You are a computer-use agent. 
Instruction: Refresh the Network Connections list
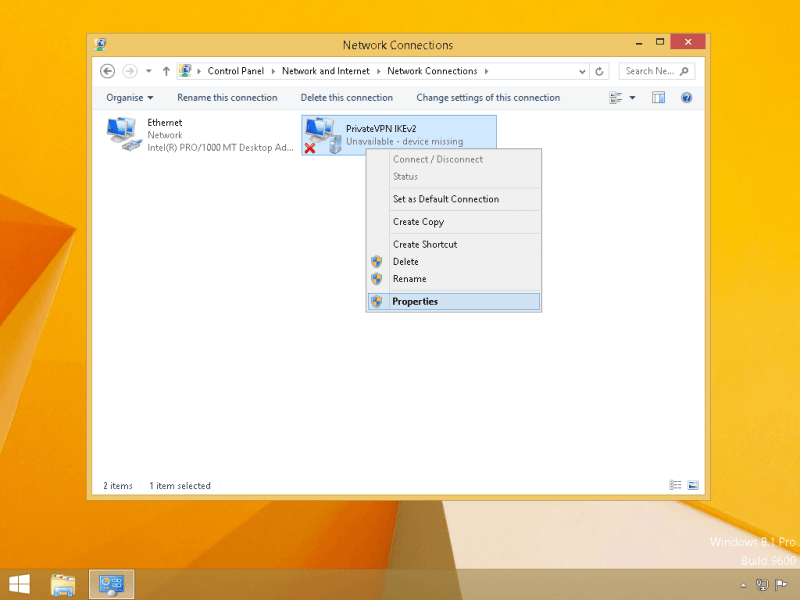click(599, 71)
